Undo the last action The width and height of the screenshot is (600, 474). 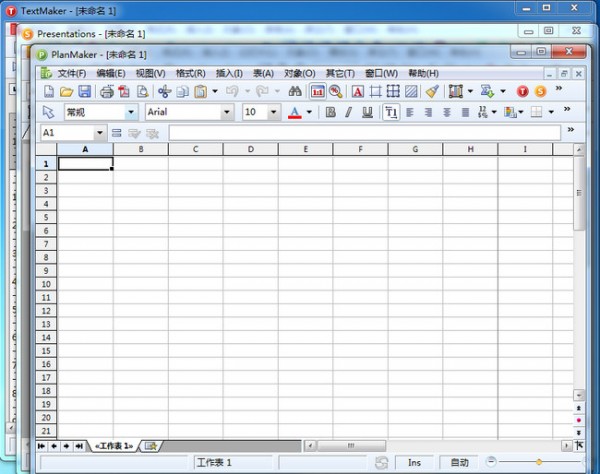pyautogui.click(x=232, y=91)
